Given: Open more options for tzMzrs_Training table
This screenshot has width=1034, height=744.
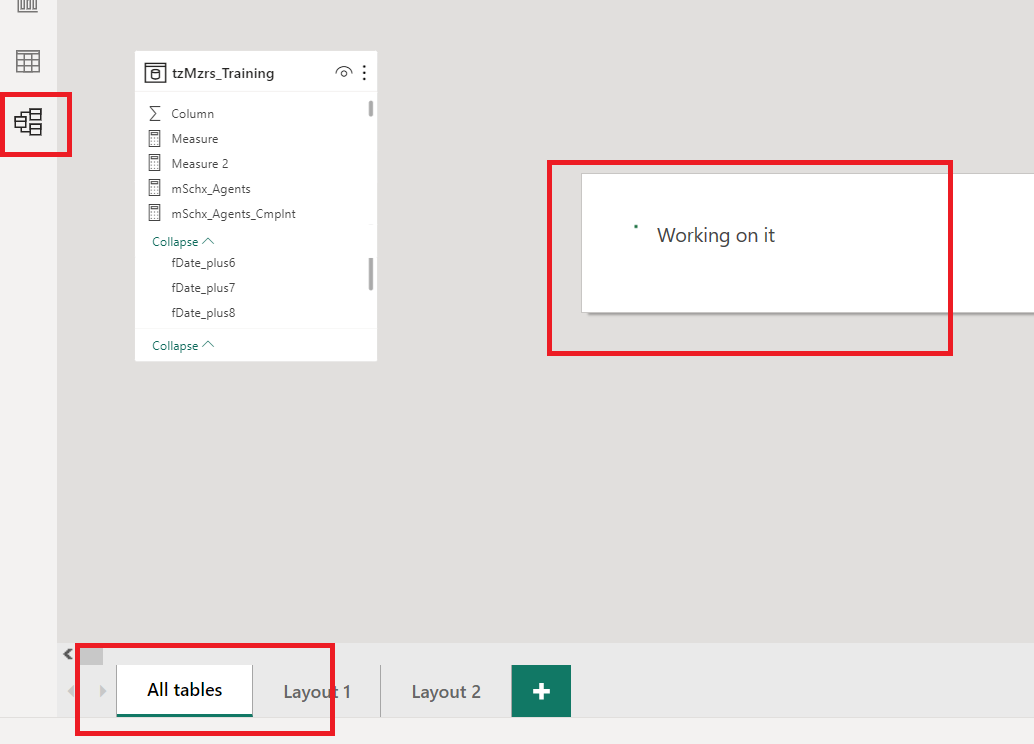Looking at the screenshot, I should pyautogui.click(x=364, y=73).
